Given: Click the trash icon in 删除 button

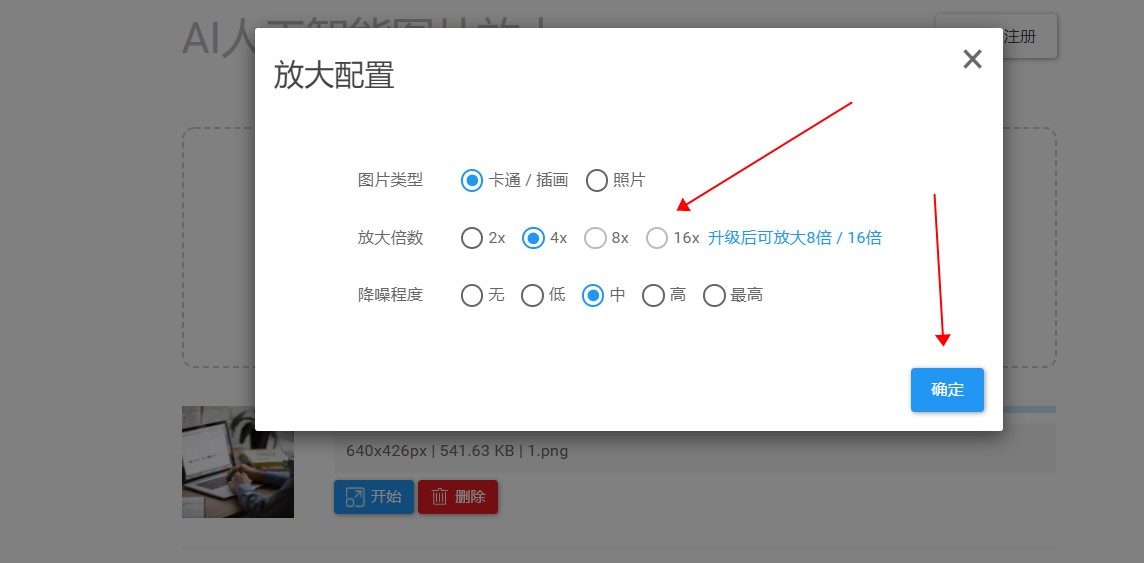Looking at the screenshot, I should pos(440,497).
